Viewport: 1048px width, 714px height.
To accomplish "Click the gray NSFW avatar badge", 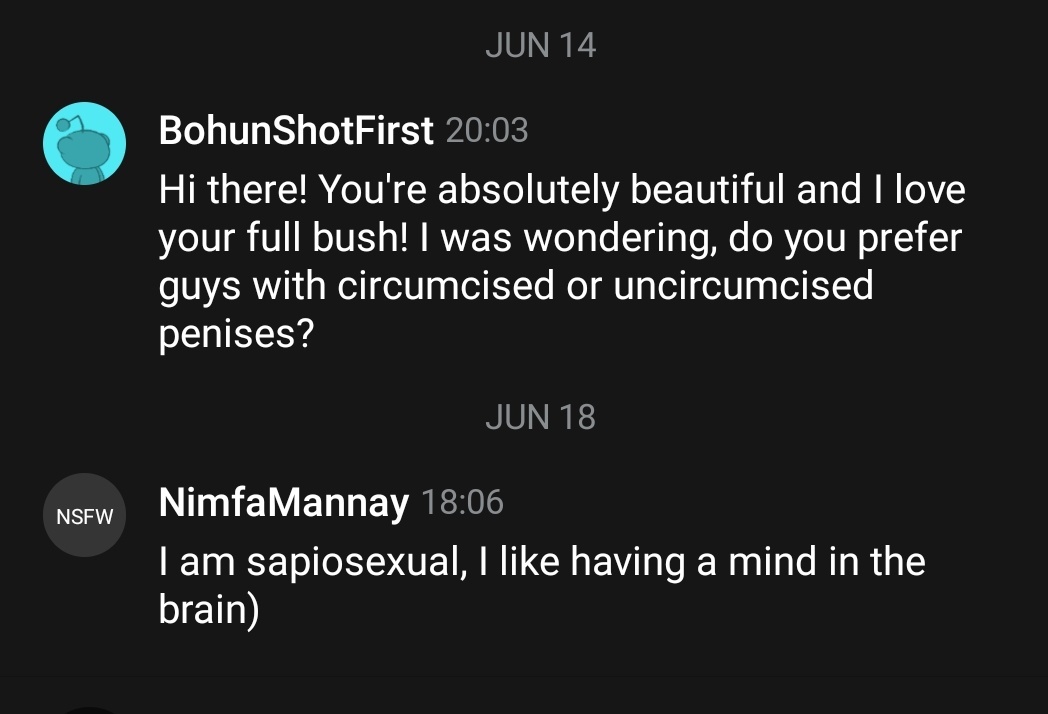I will pyautogui.click(x=84, y=516).
